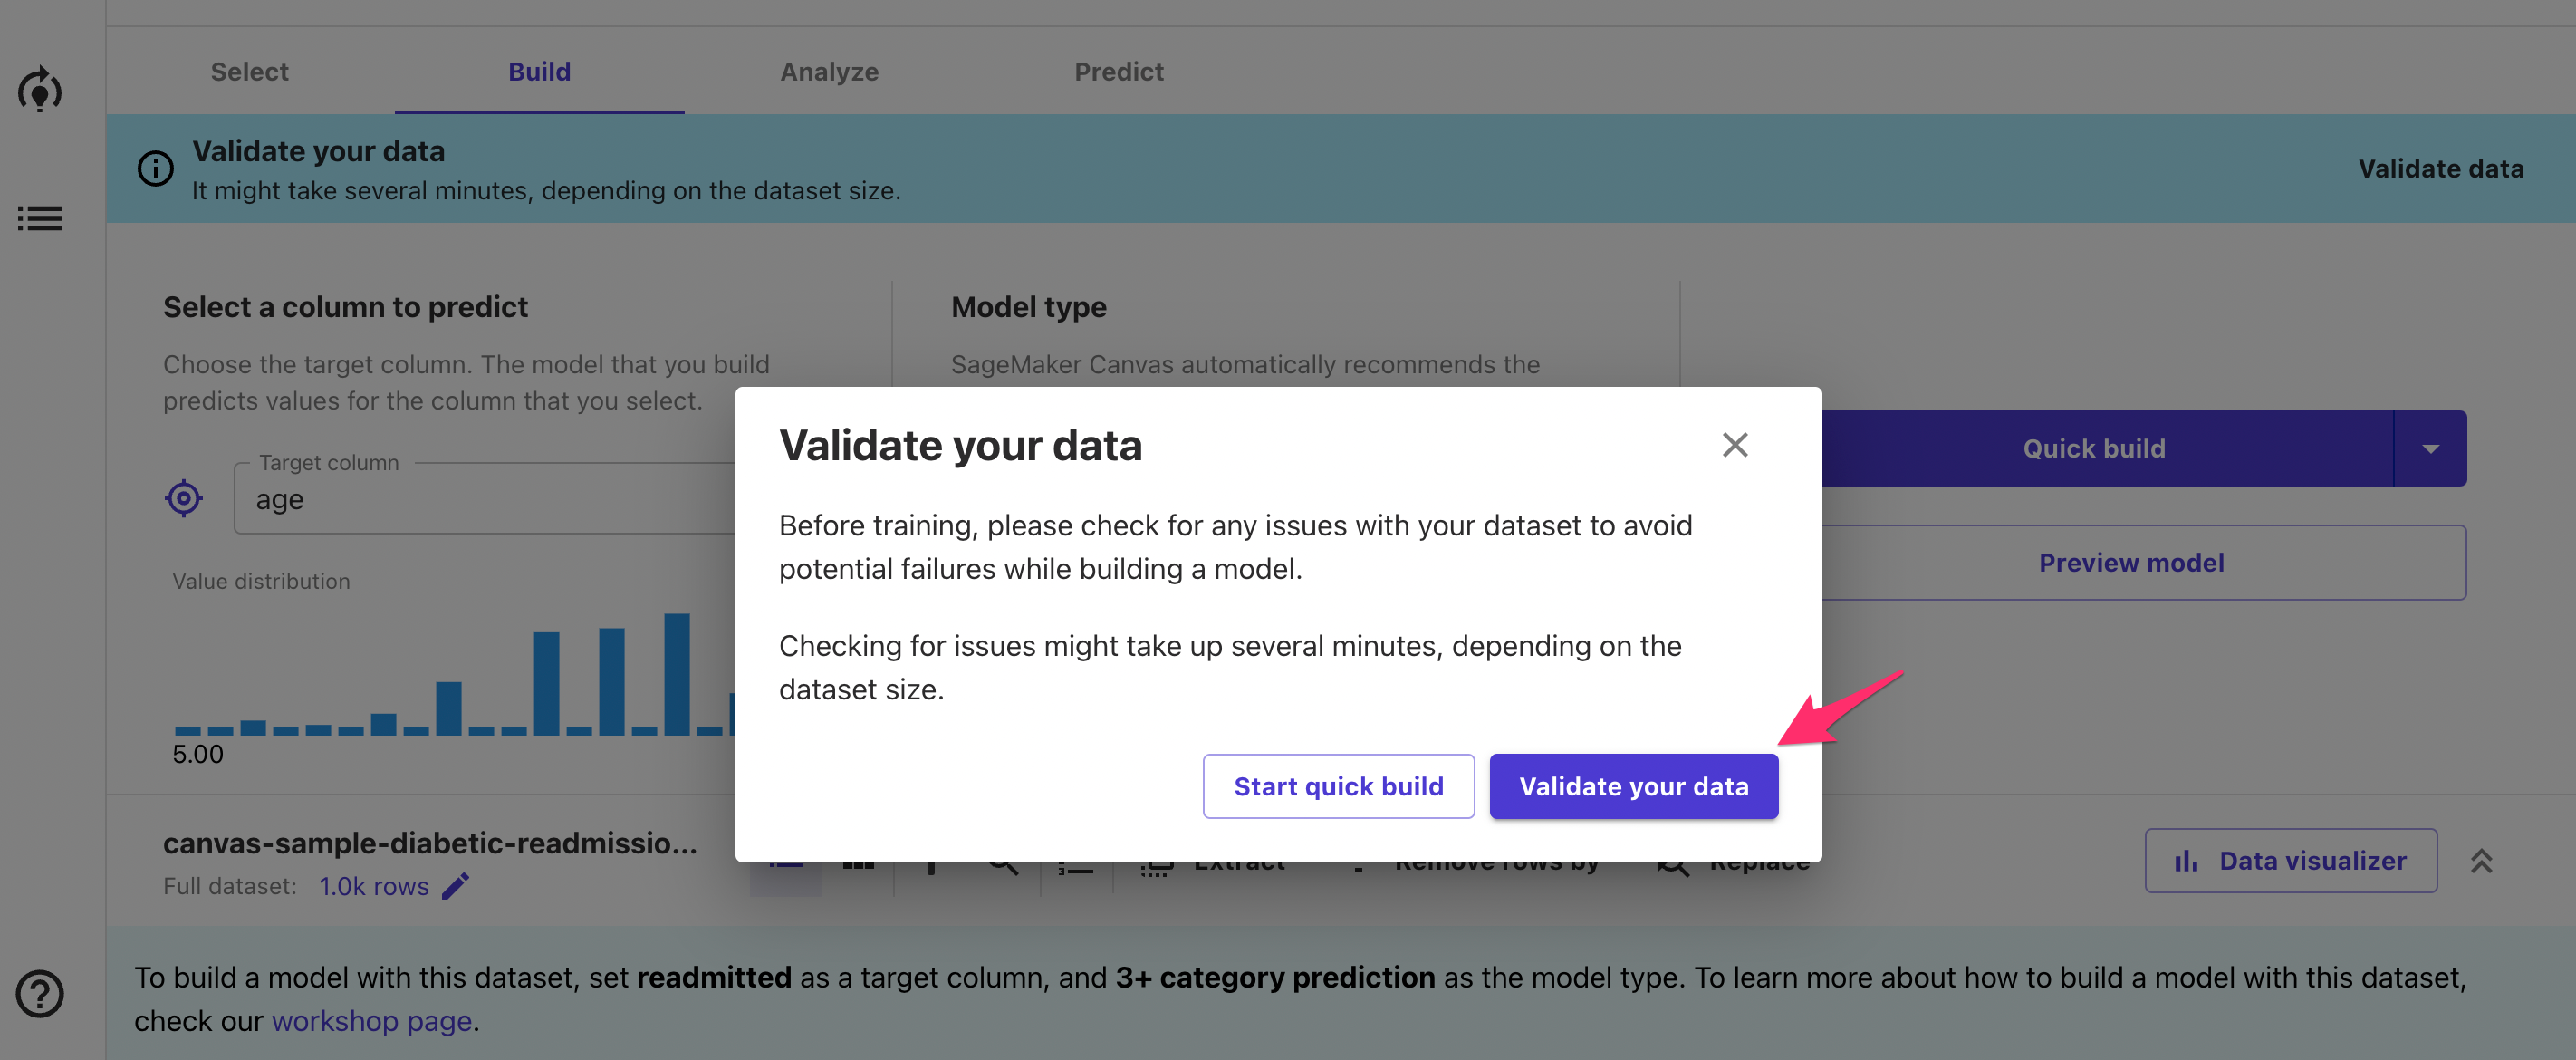
Task: Collapse the dataset panel with double chevron
Action: [x=2481, y=861]
